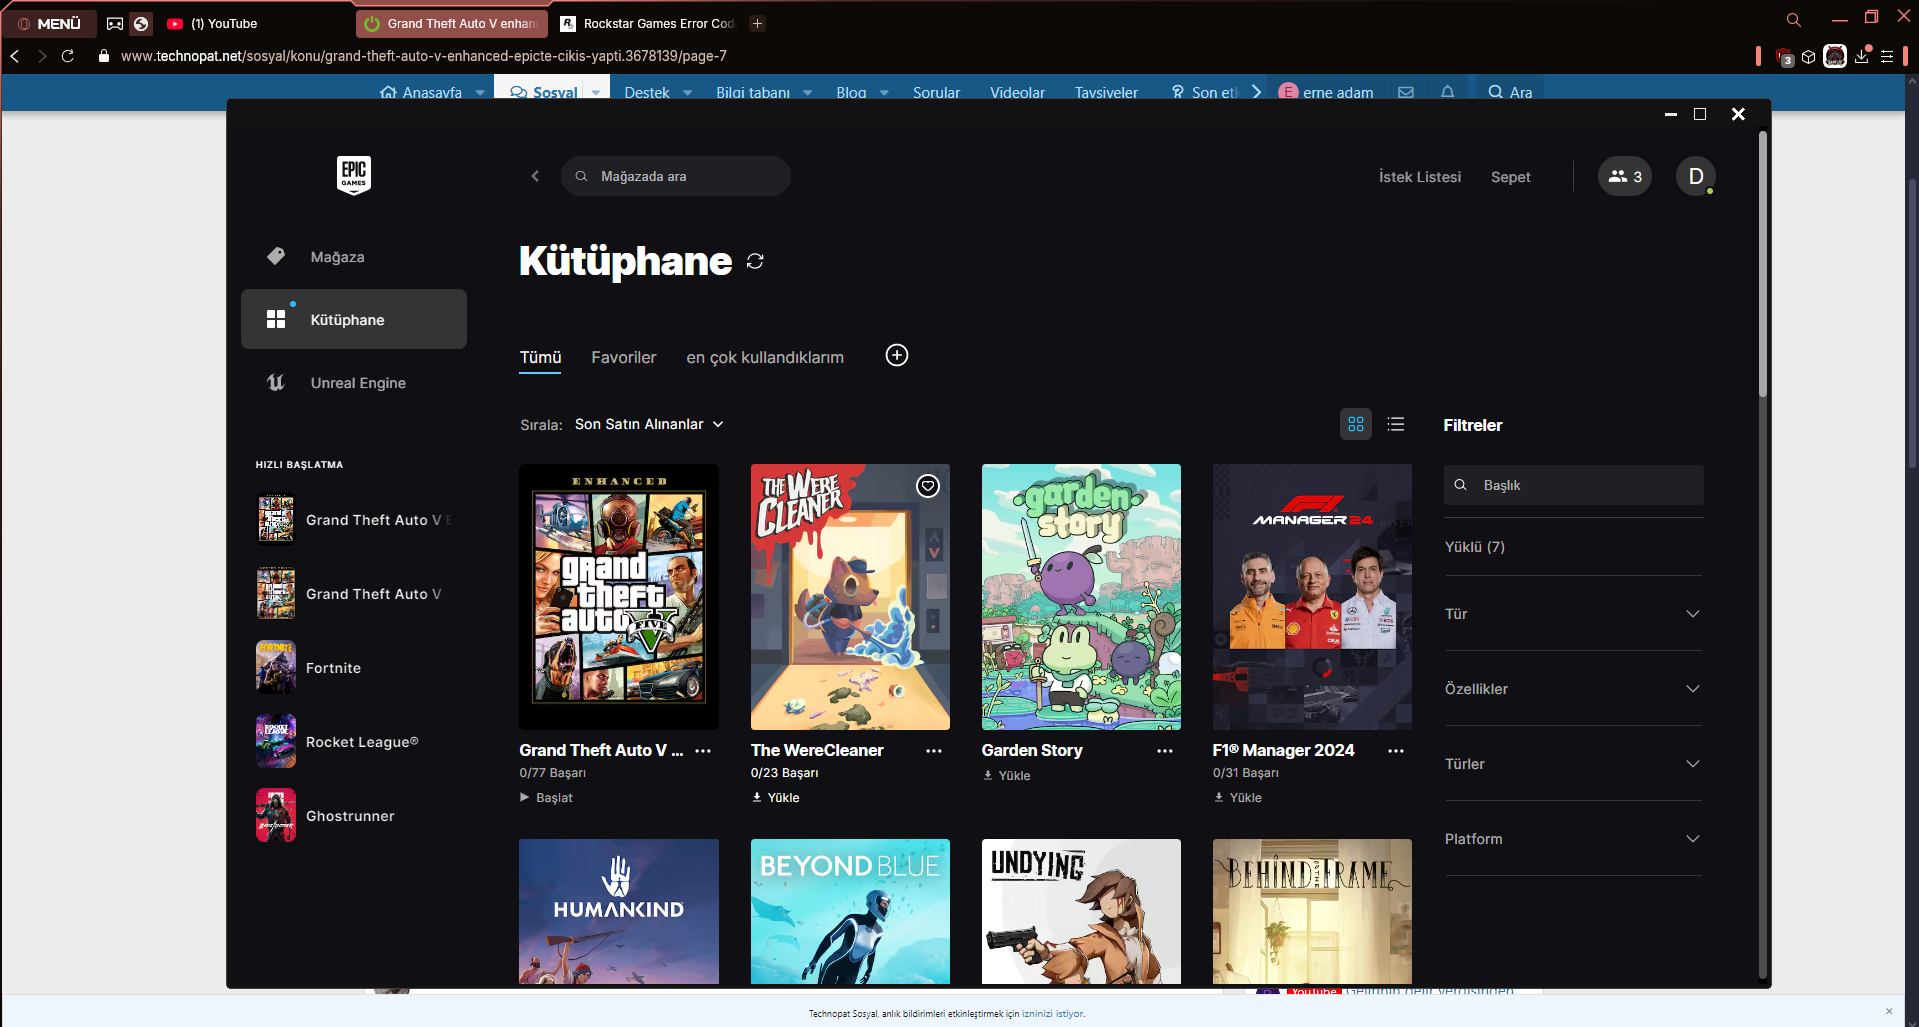1919x1027 pixels.
Task: Open Anasayfa in Technopat navigation
Action: coord(422,92)
